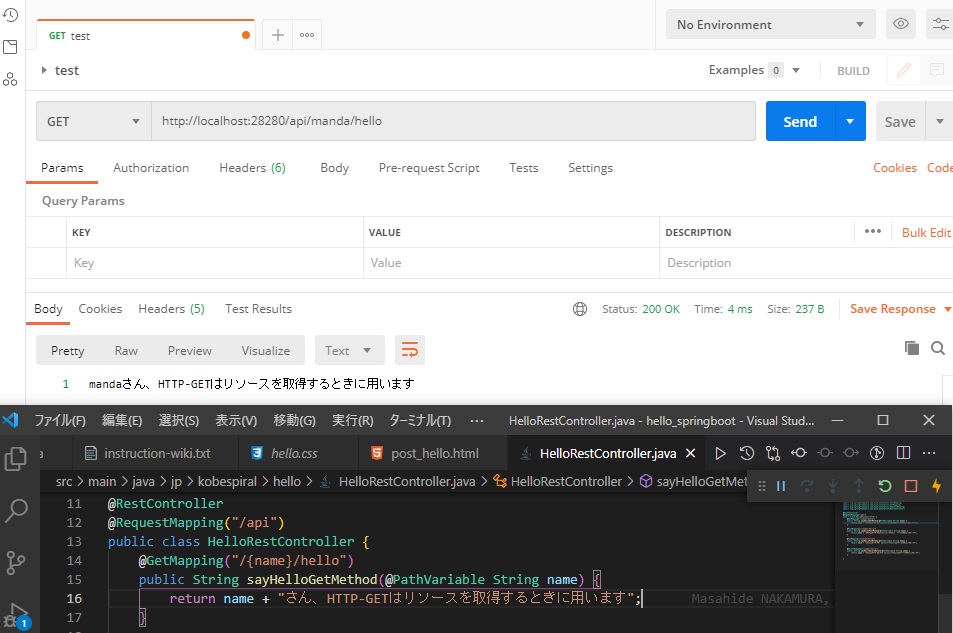This screenshot has width=953, height=633.
Task: Click the word-wrap icon in response body
Action: [x=410, y=350]
